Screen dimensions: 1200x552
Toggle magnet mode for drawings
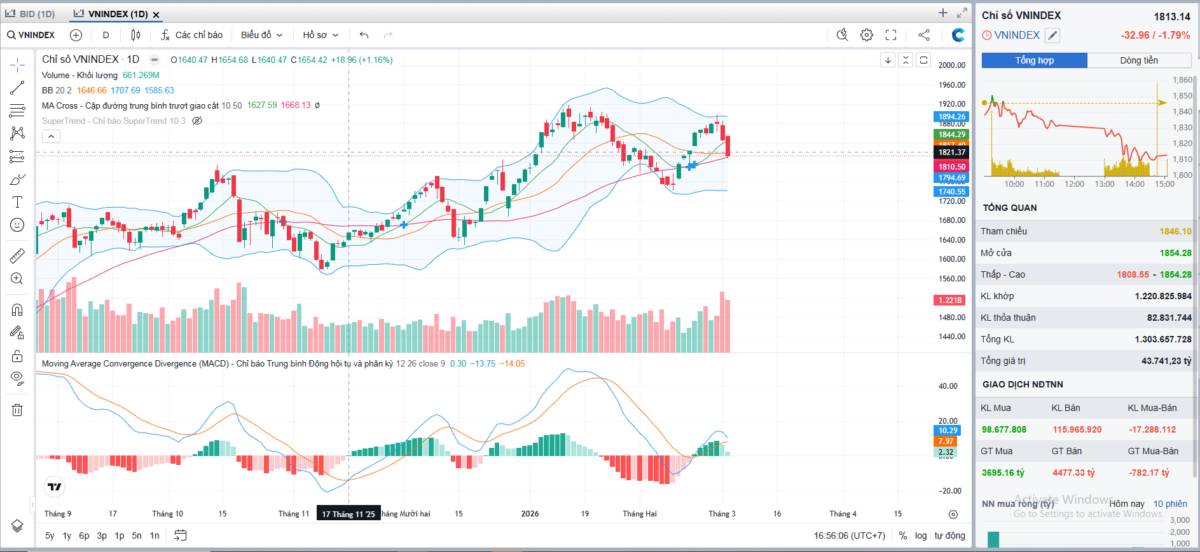[x=17, y=310]
